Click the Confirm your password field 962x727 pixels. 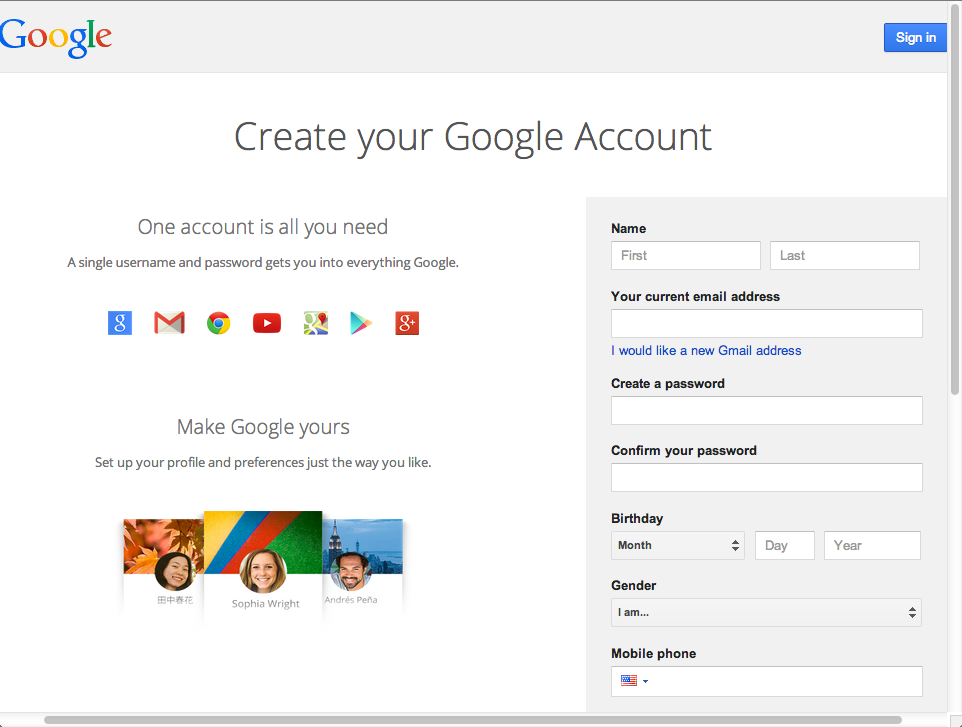pos(766,477)
